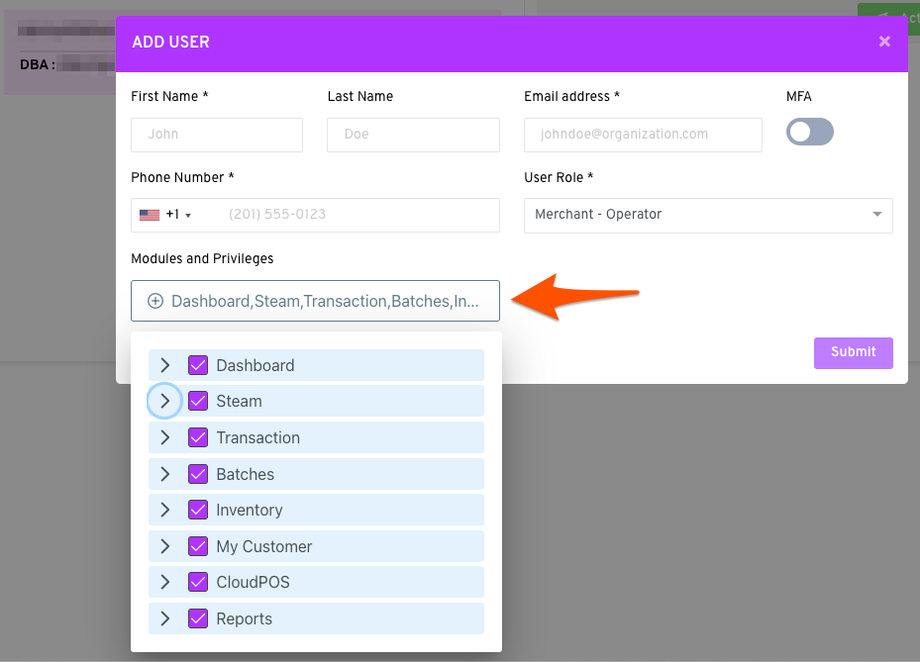Select the My Customer tree item
The image size is (920, 662).
point(264,546)
